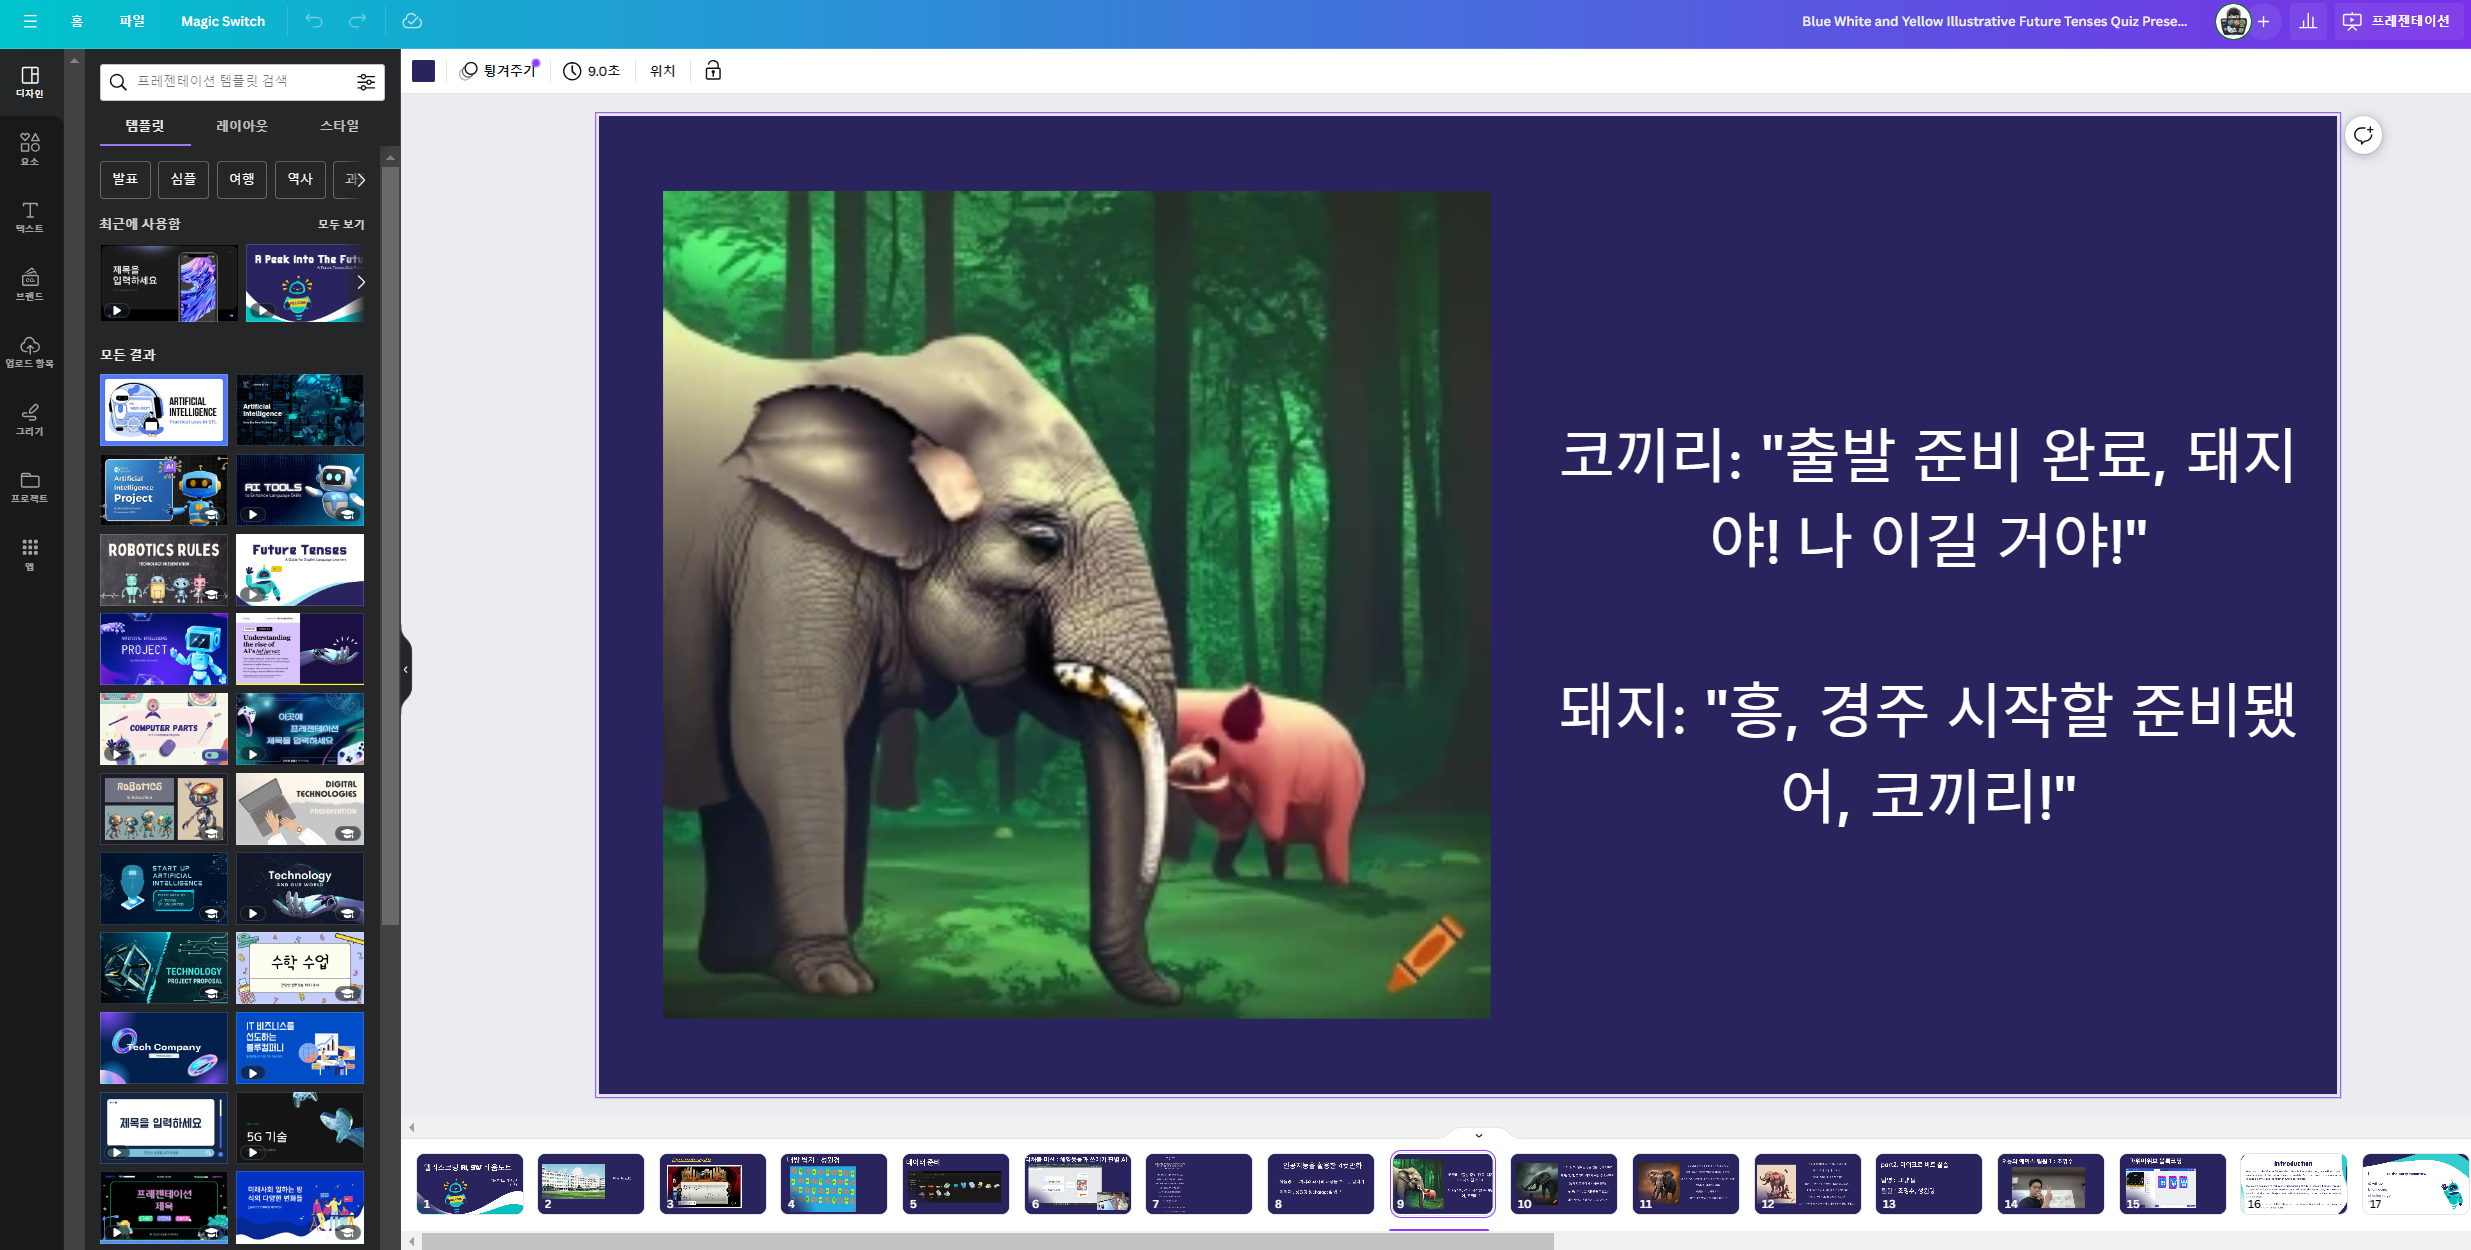Click the dark purple background color swatch
Viewport: 2471px width, 1250px height.
(x=424, y=71)
